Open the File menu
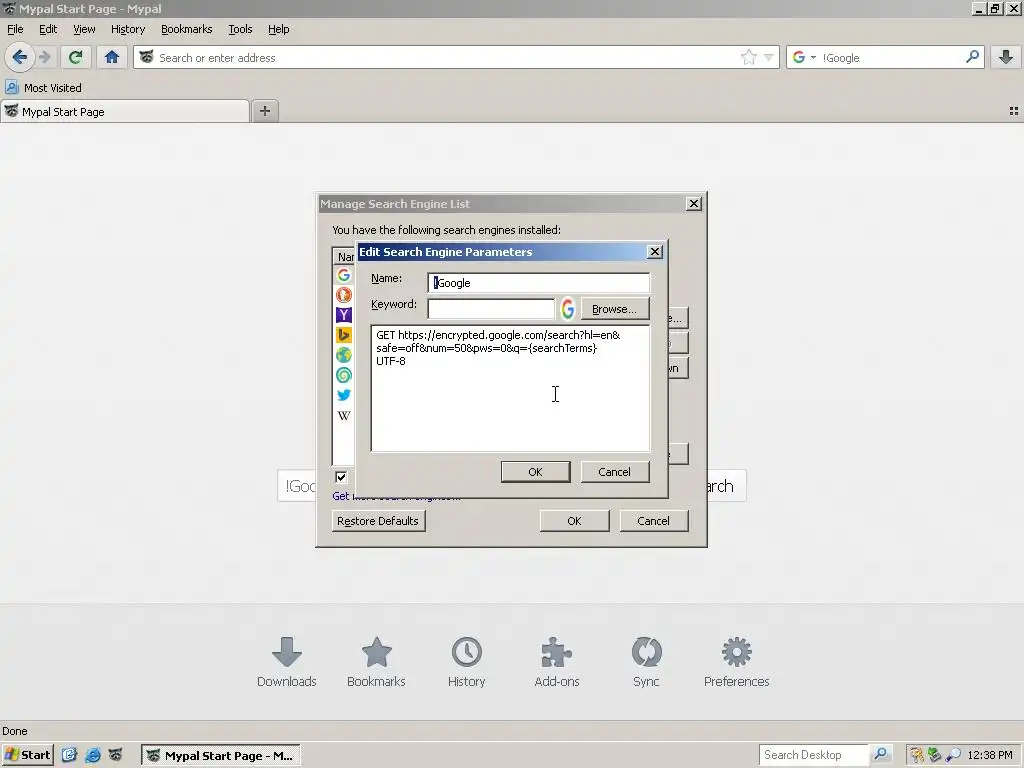Image resolution: width=1024 pixels, height=768 pixels. point(15,29)
